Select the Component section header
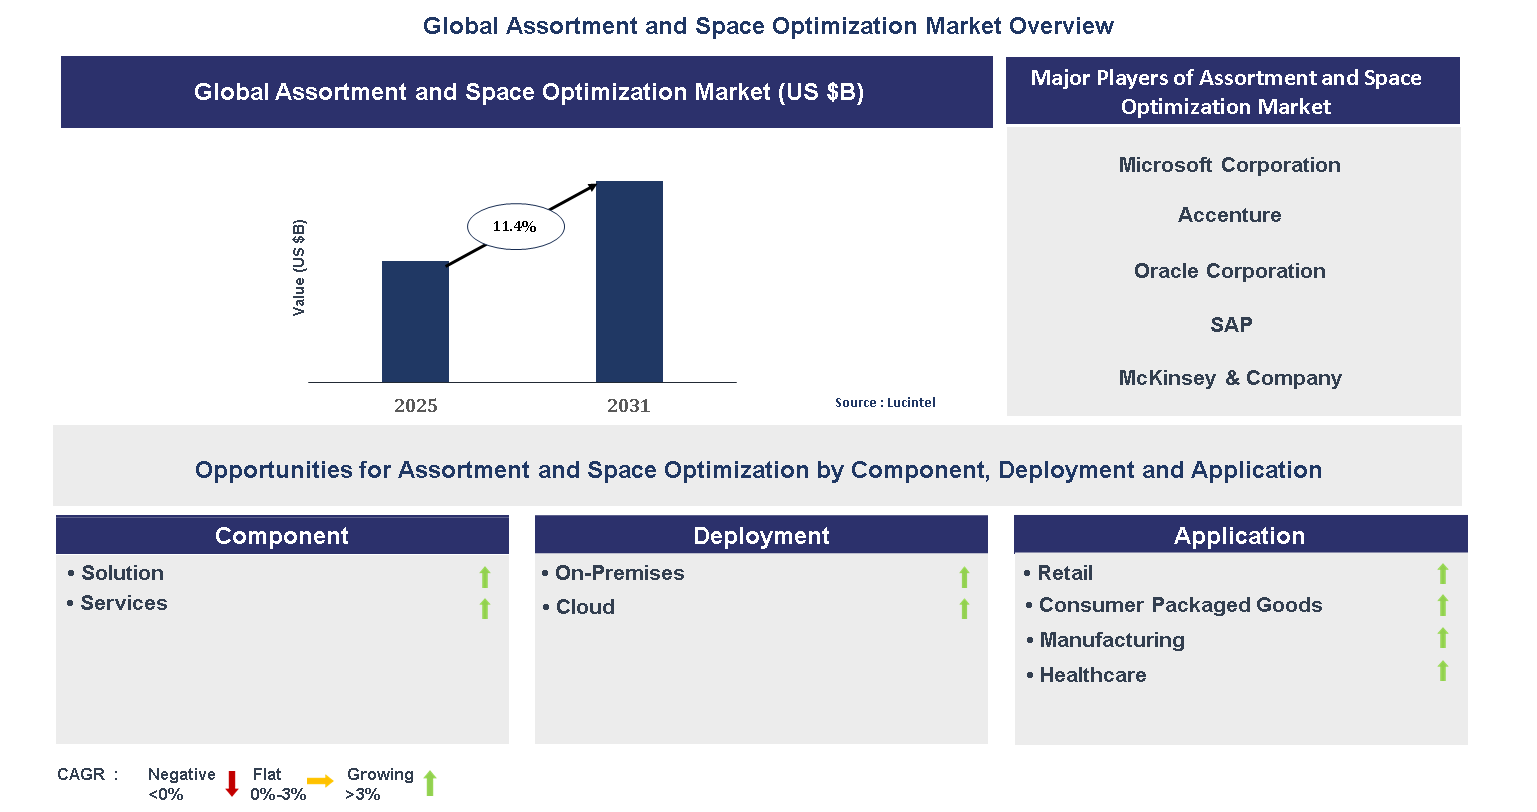Screen dimensions: 1537x812 282,536
